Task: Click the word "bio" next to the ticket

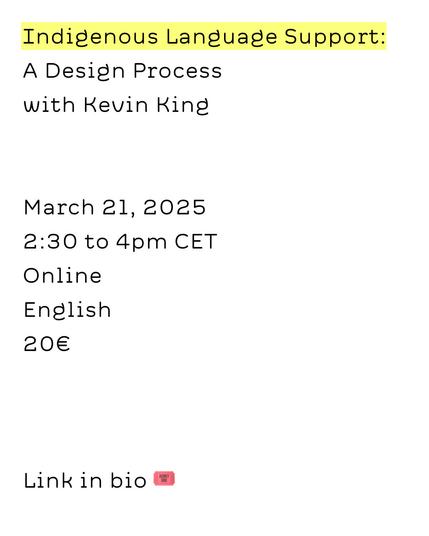Action: 128,480
